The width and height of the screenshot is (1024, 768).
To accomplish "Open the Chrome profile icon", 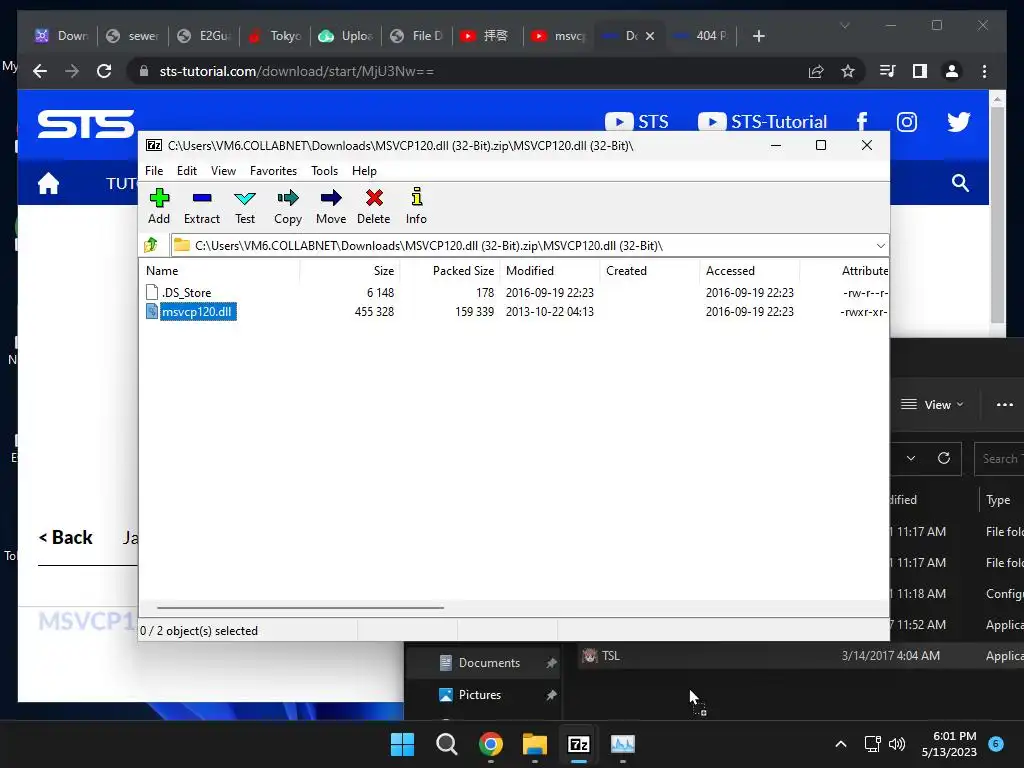I will 952,71.
